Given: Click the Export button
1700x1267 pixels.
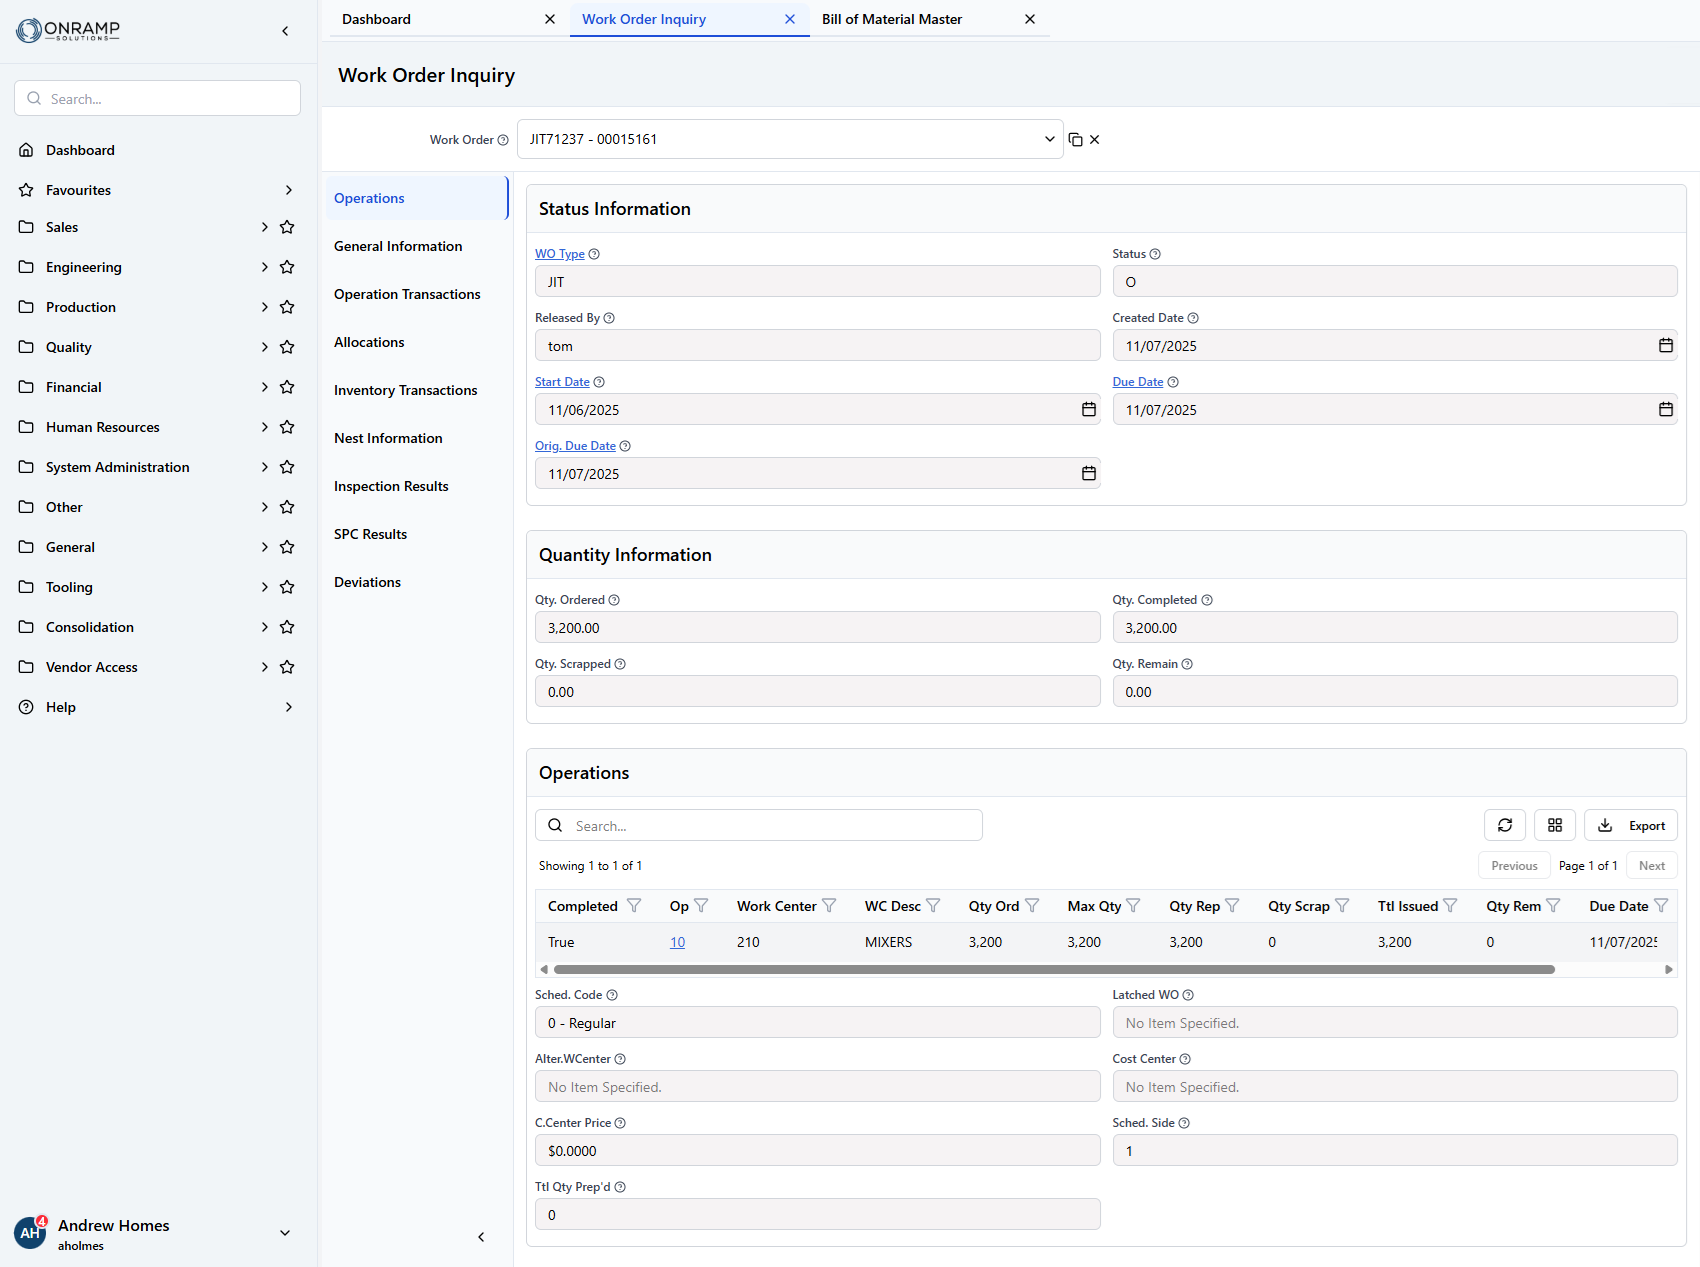Looking at the screenshot, I should [x=1631, y=825].
